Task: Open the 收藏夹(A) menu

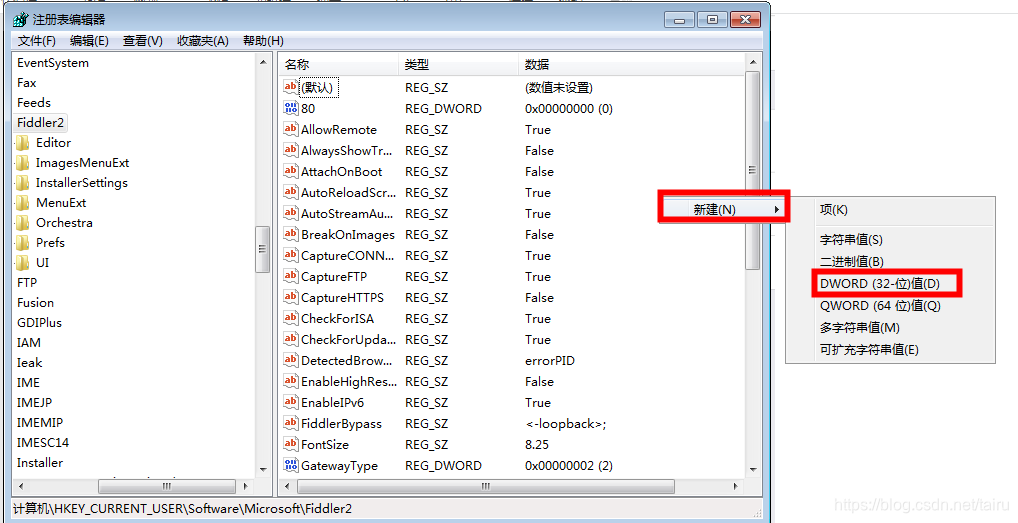Action: (x=203, y=41)
